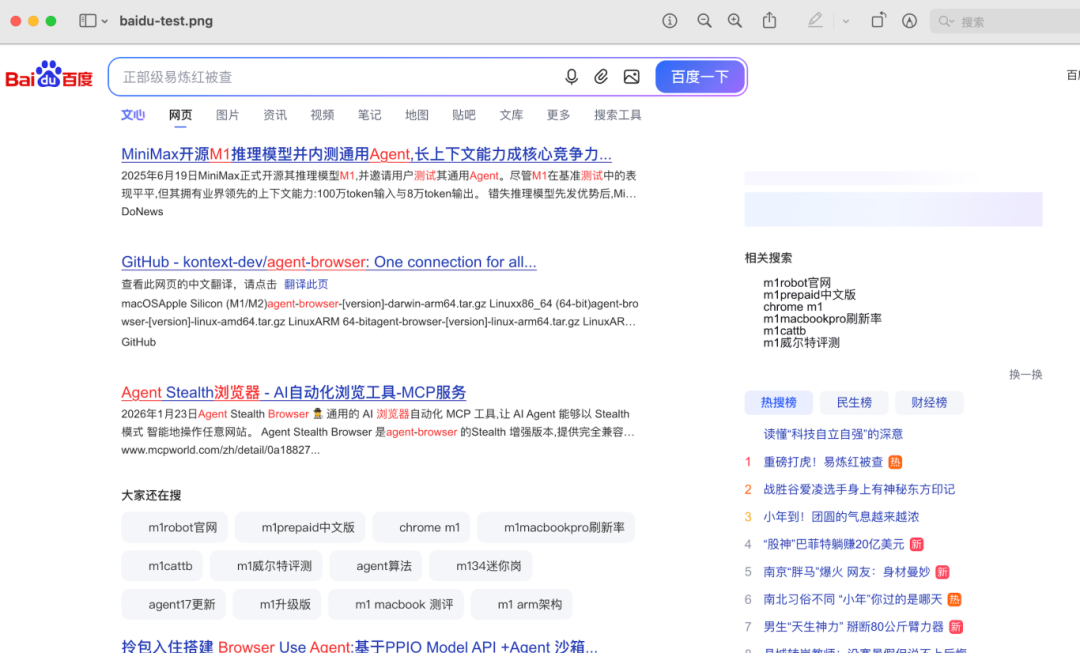The image size is (1080, 653).
Task: Click the m1威尔特评测 suggestion chip
Action: [x=266, y=566]
